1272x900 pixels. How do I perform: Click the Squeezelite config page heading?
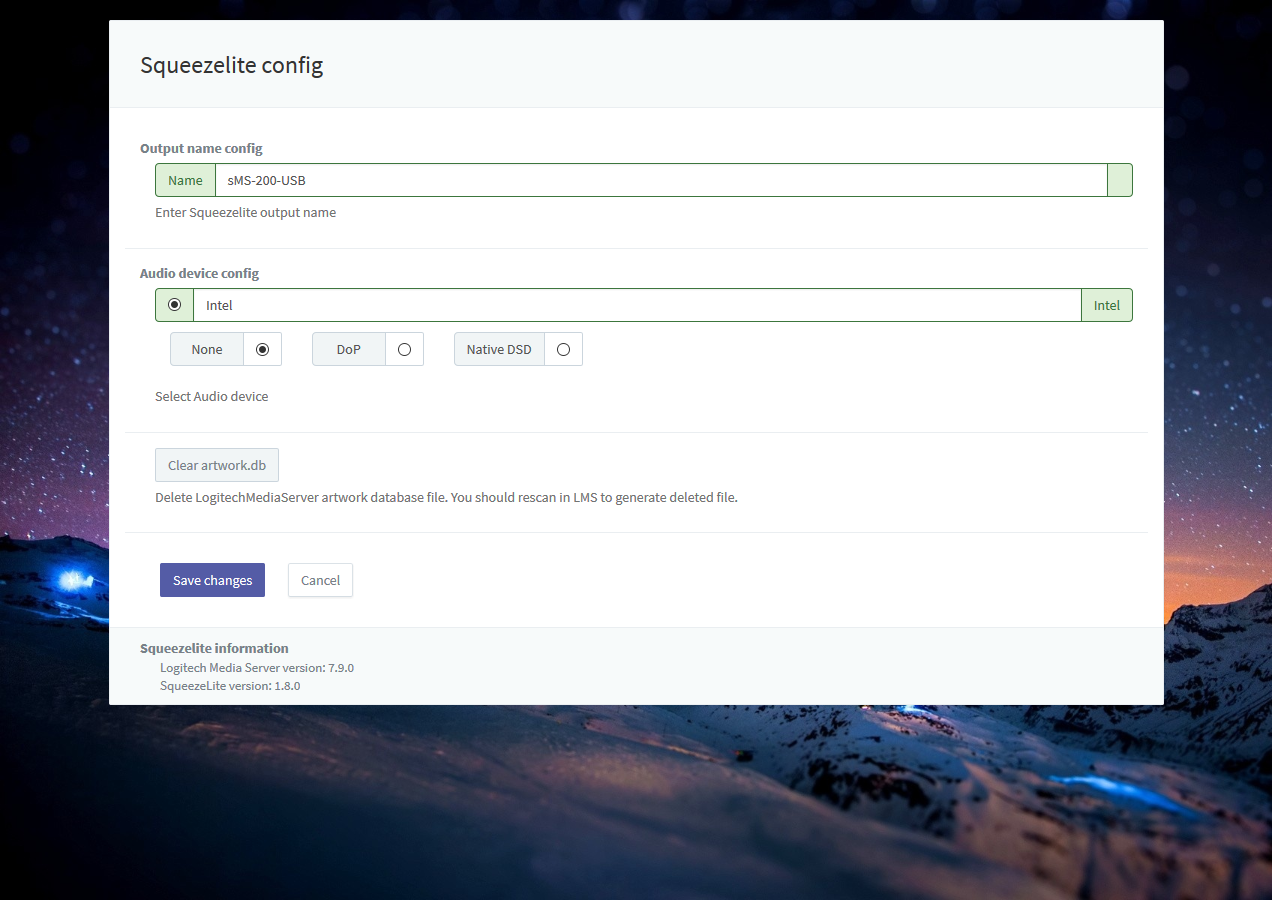(x=231, y=65)
